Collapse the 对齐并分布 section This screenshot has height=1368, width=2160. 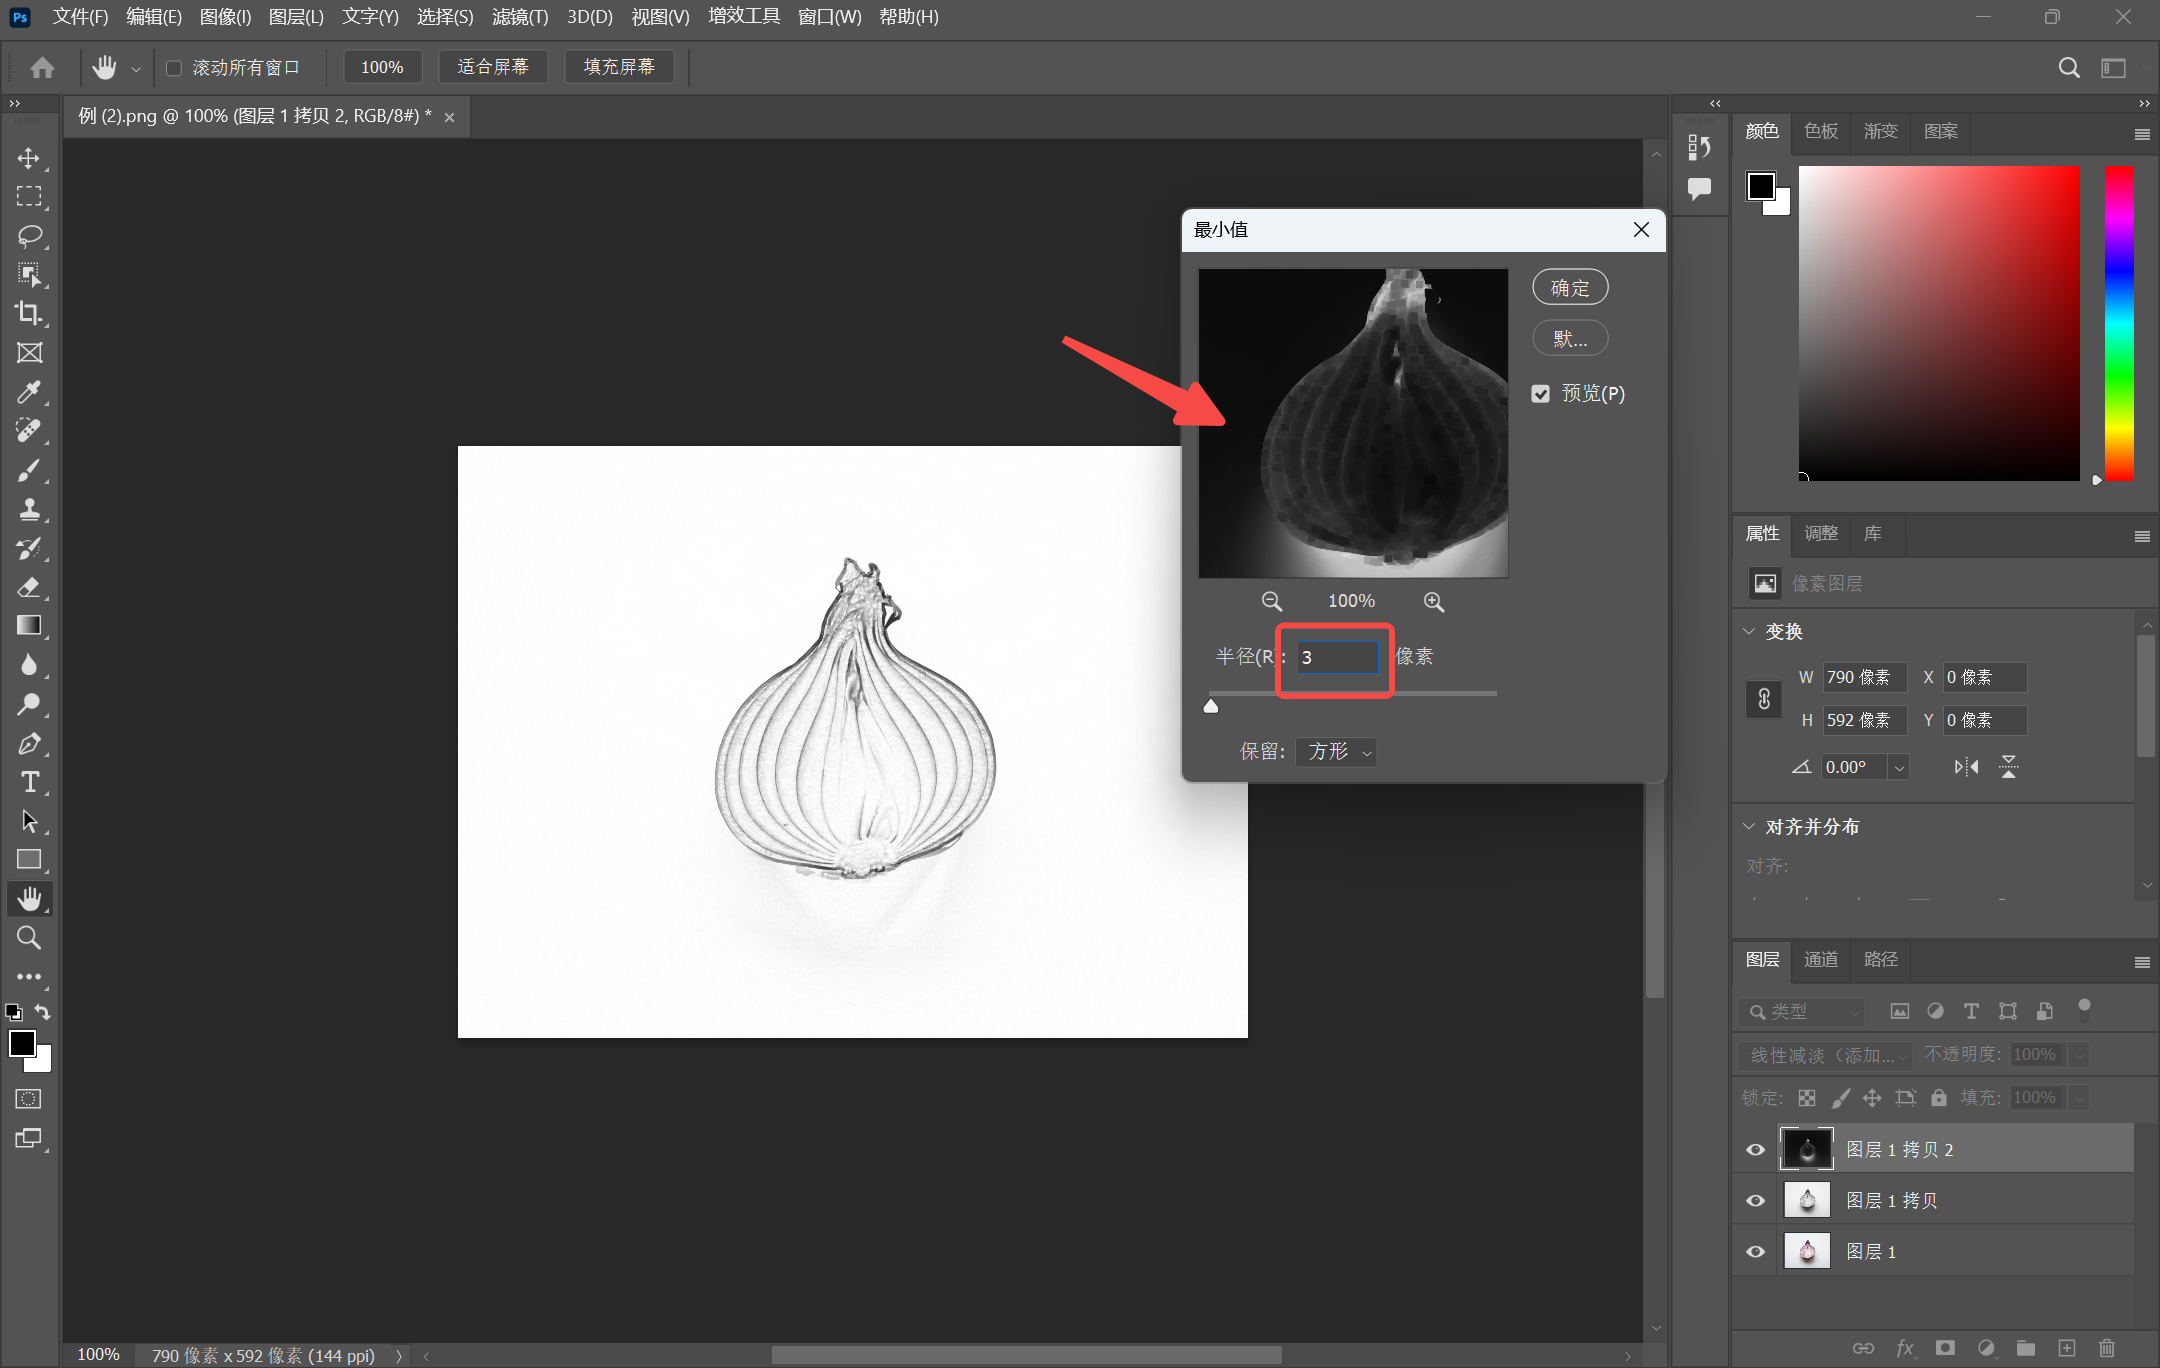click(x=1749, y=826)
